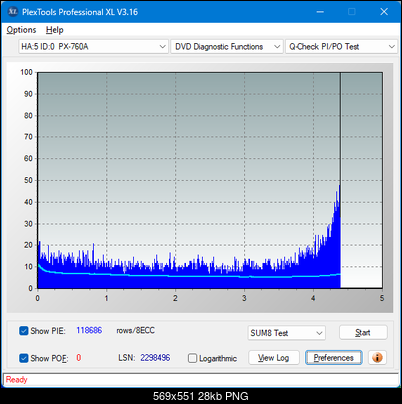
Task: Click the POF value 0
Action: click(x=79, y=358)
